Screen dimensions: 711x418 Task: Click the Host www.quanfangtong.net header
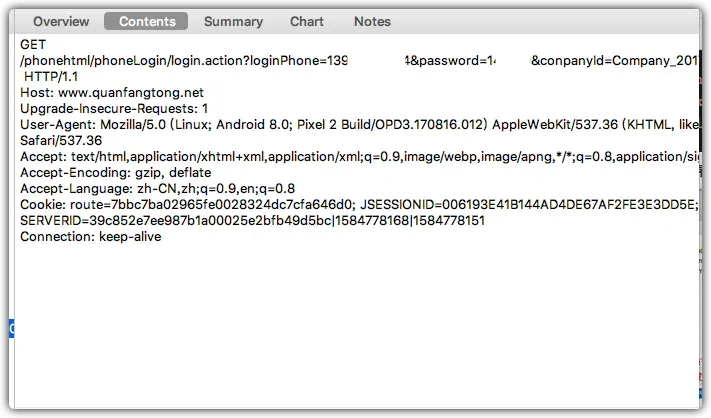pos(112,93)
